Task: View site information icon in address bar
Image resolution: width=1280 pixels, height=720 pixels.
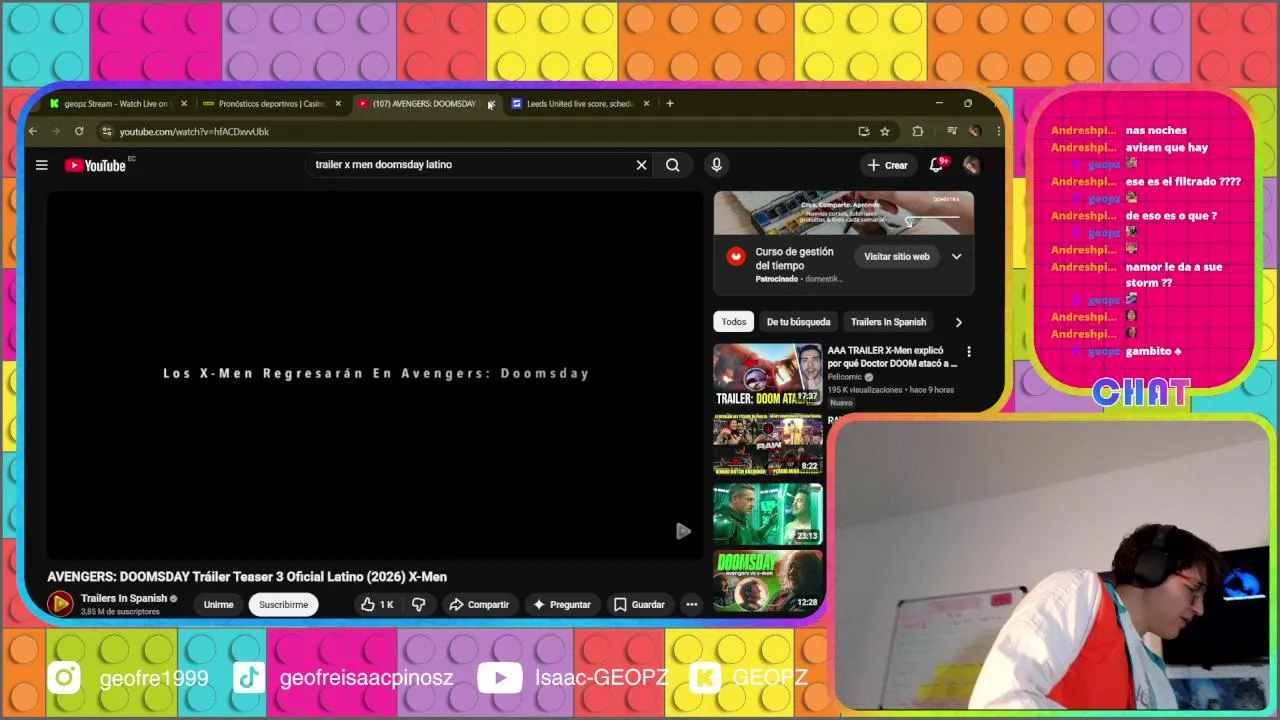Action: (x=106, y=131)
